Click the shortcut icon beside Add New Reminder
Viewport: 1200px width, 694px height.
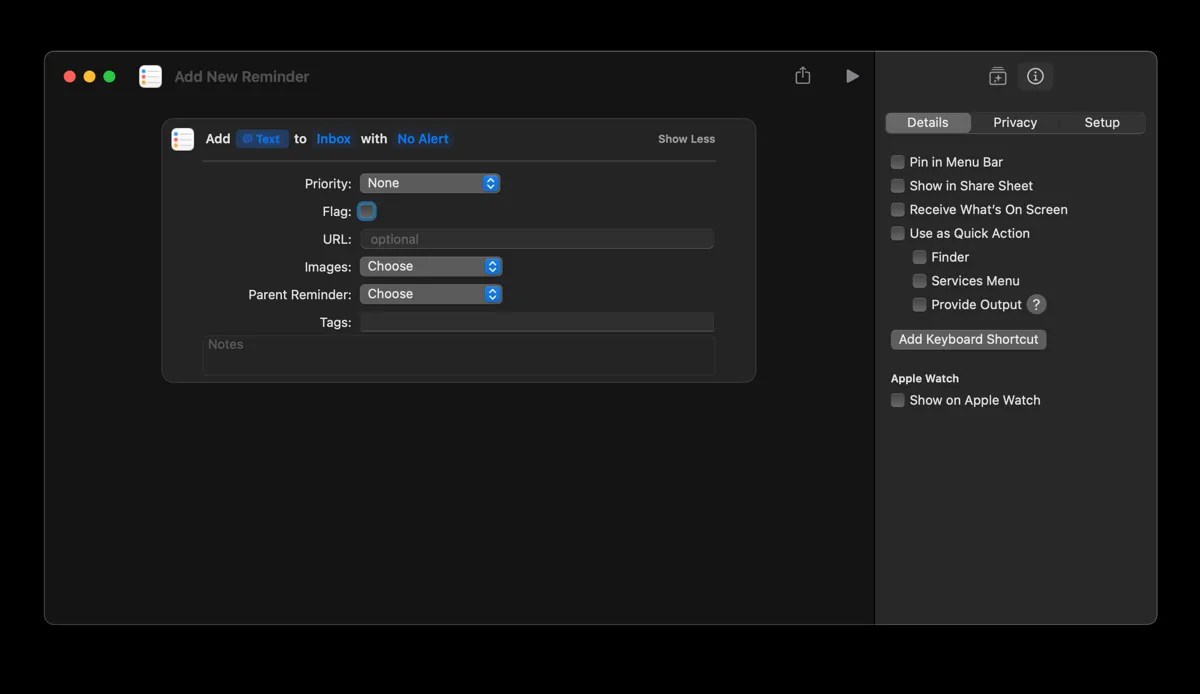pos(150,76)
